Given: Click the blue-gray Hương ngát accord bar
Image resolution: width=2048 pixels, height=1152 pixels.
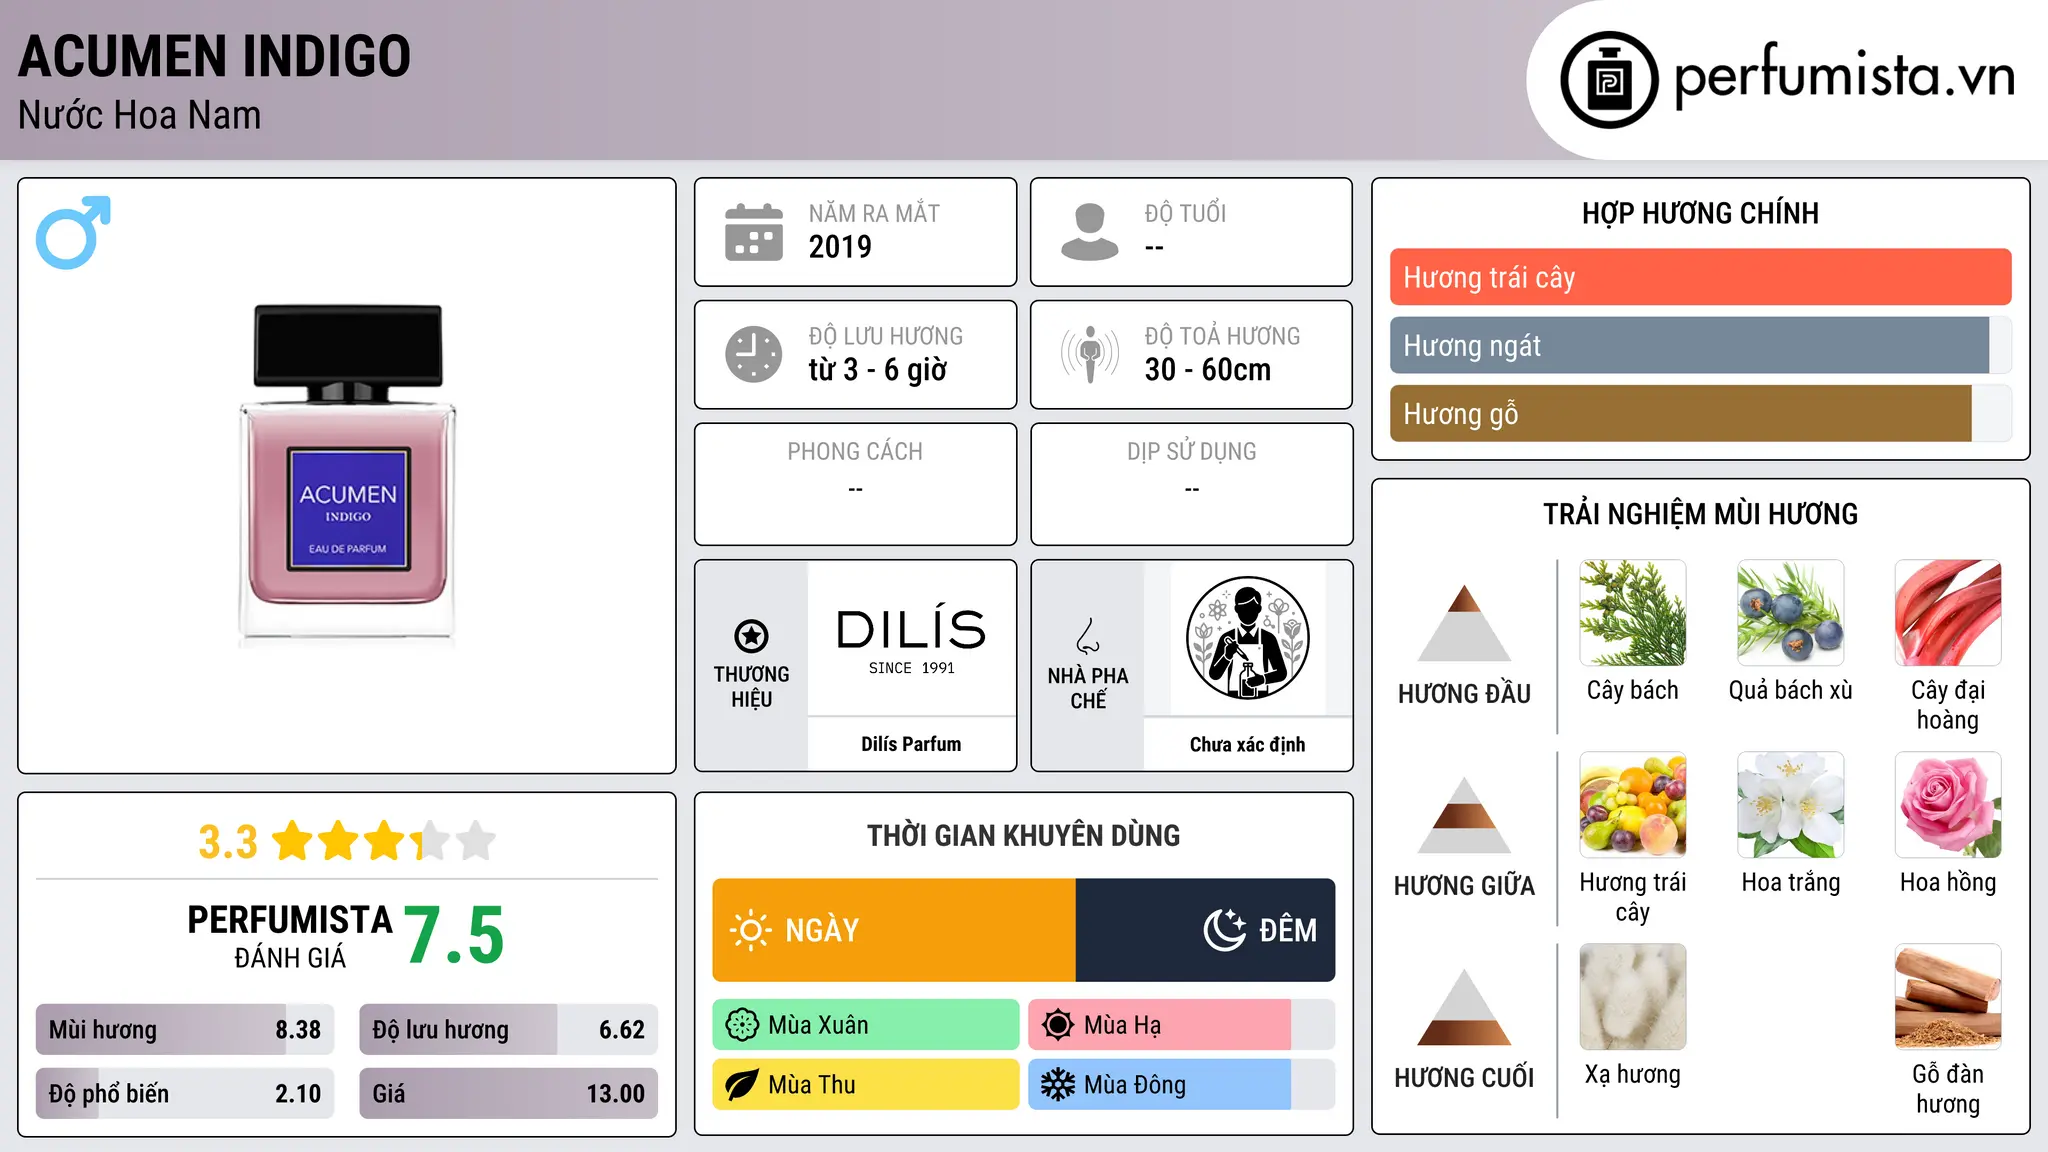Looking at the screenshot, I should pos(1700,345).
